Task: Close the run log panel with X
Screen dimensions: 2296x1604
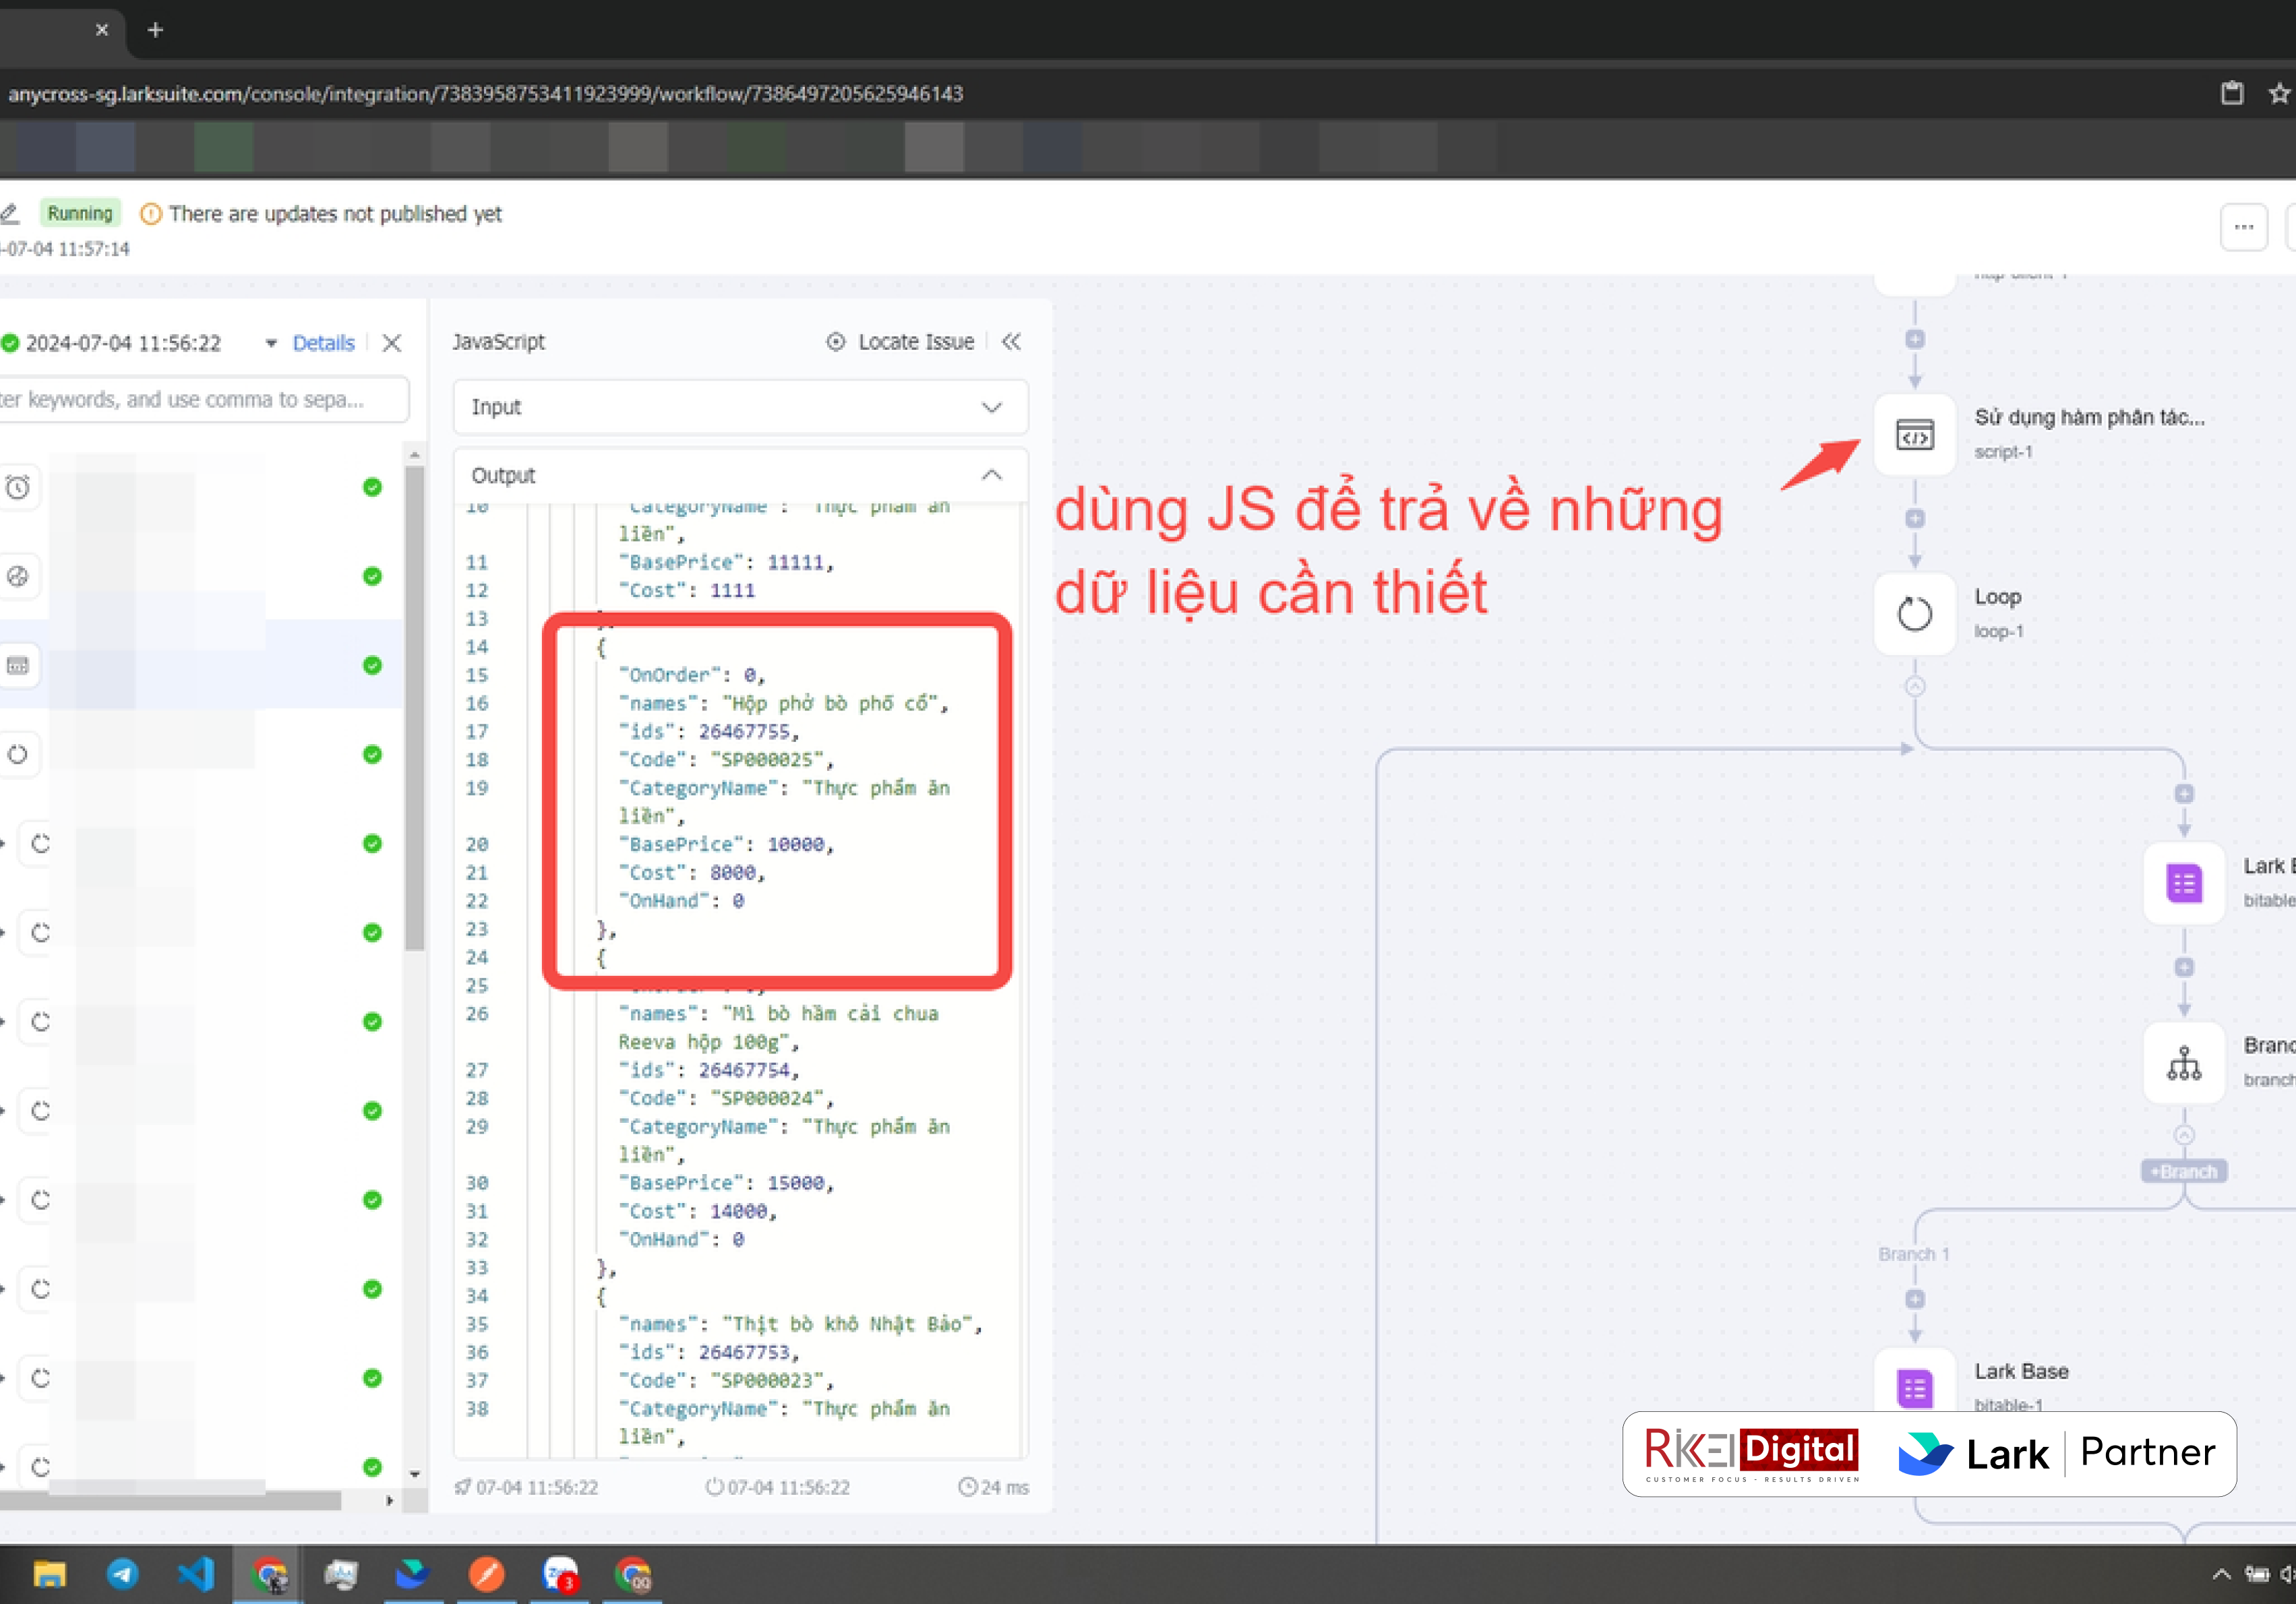Action: (392, 343)
